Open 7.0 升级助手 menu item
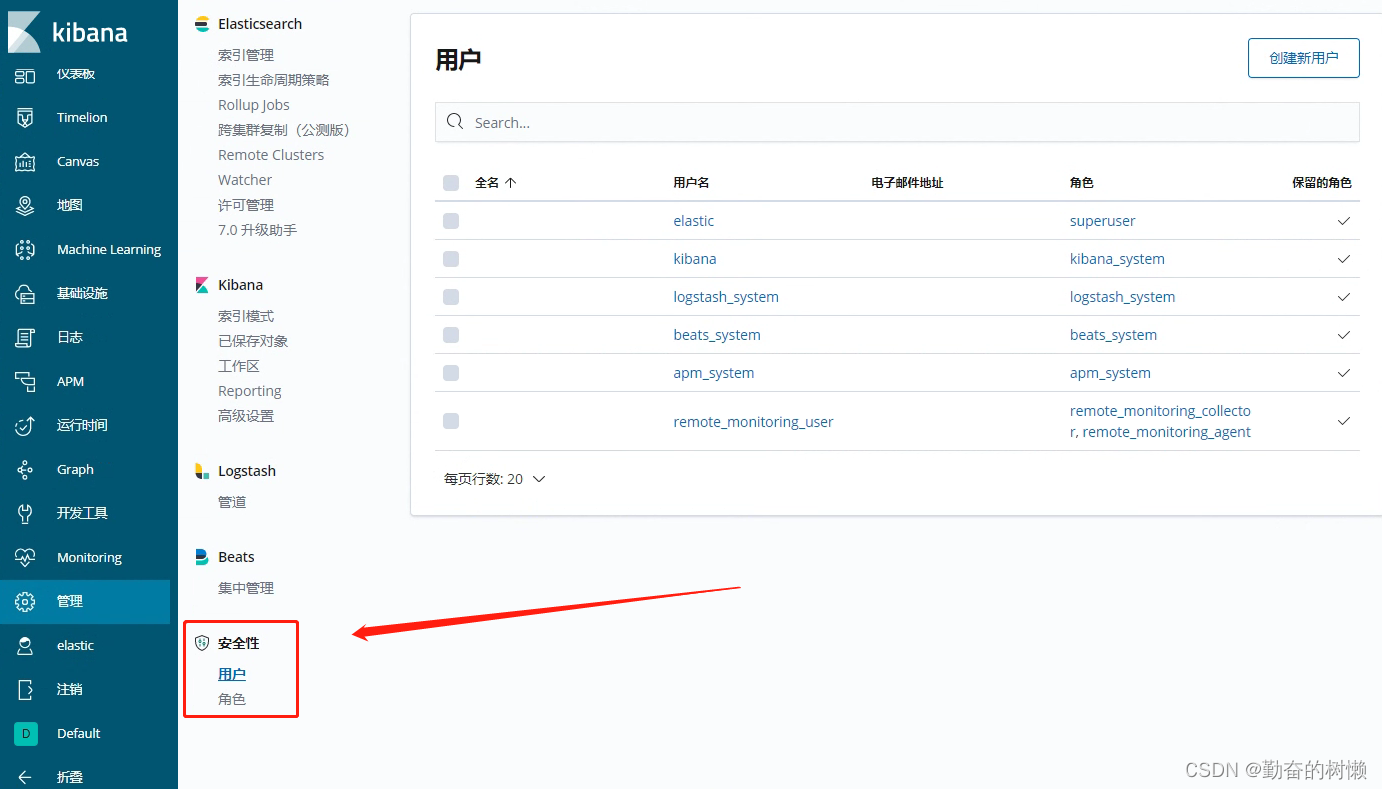This screenshot has width=1382, height=789. click(x=257, y=230)
